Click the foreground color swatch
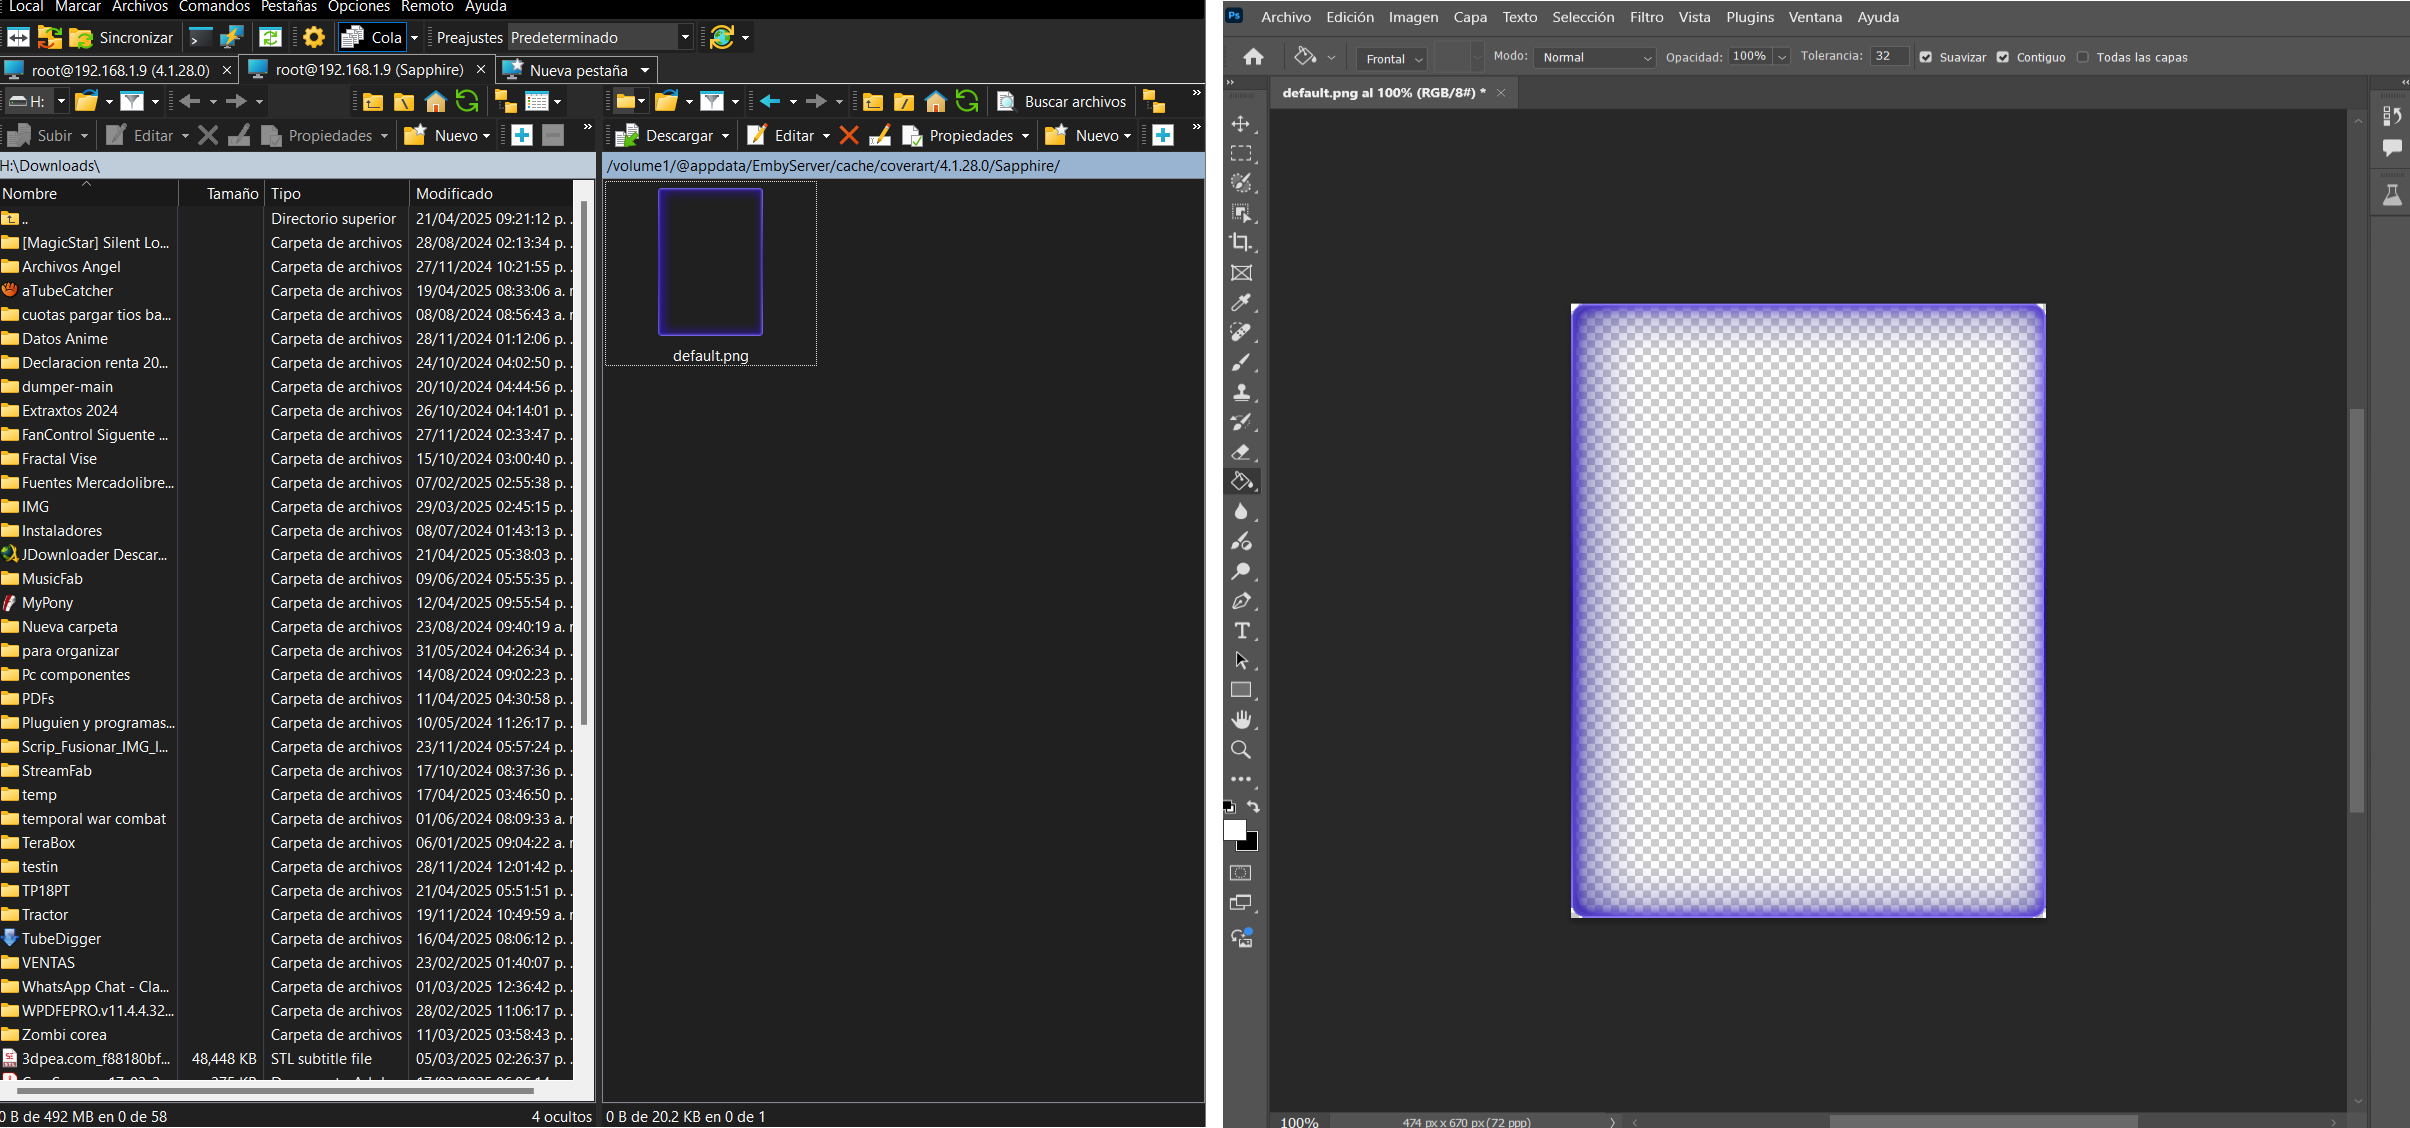The image size is (2410, 1128). pyautogui.click(x=1238, y=832)
